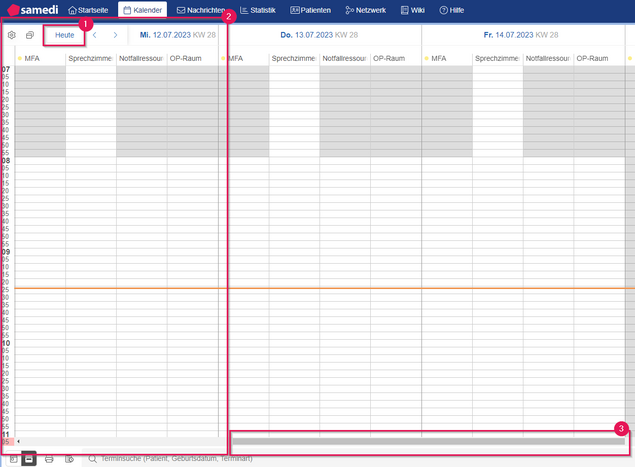
Task: Open the Statistik section
Action: (x=258, y=10)
